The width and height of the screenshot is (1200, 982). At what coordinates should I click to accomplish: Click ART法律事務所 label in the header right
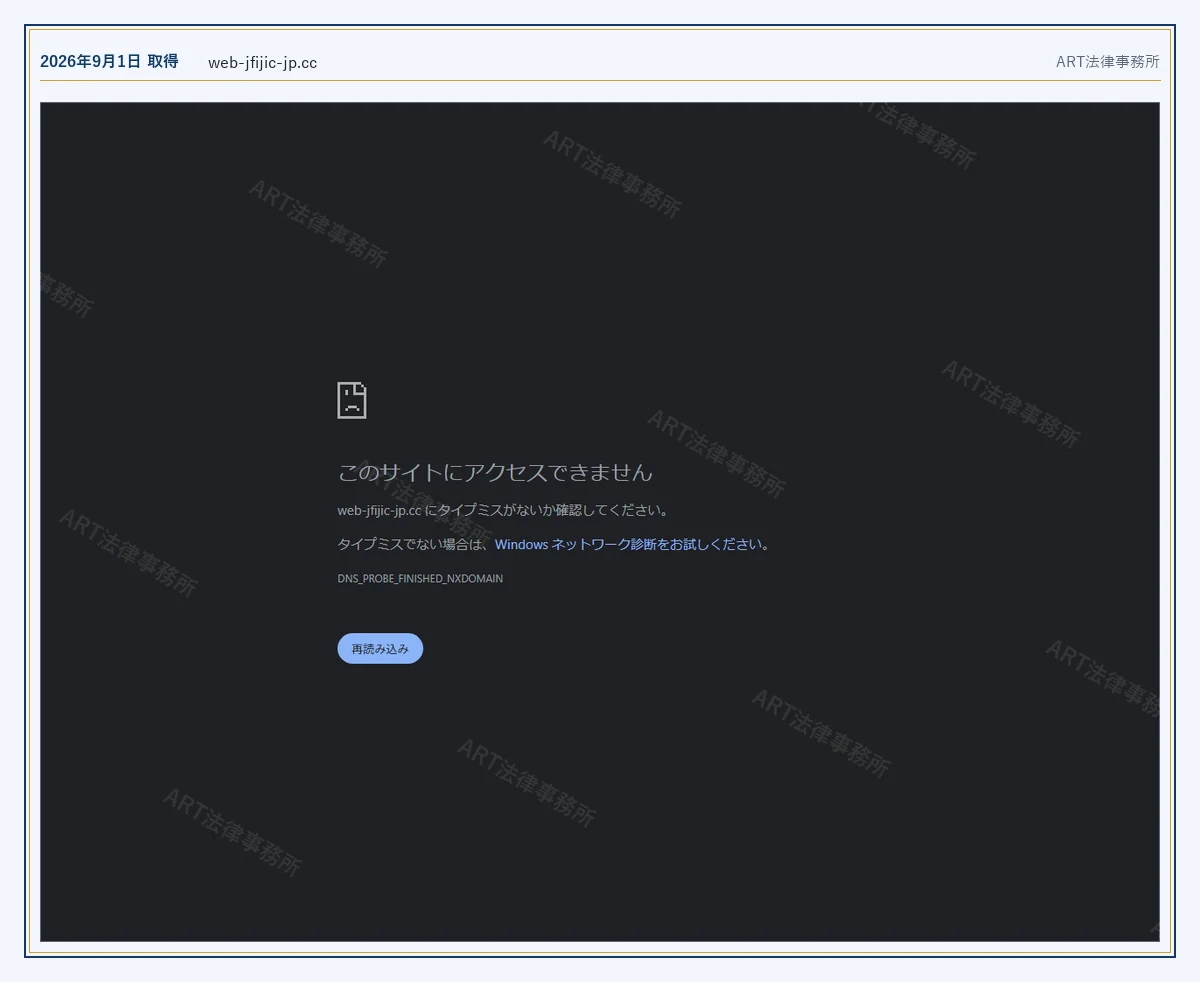click(x=1108, y=61)
